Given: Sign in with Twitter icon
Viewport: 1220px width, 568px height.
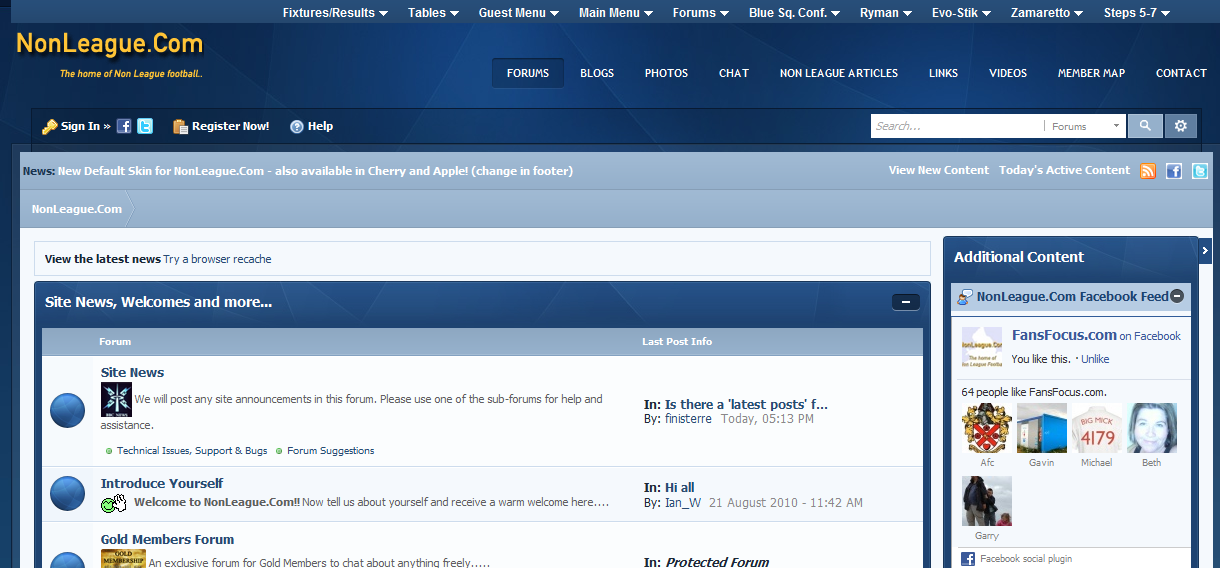Looking at the screenshot, I should click(x=145, y=126).
